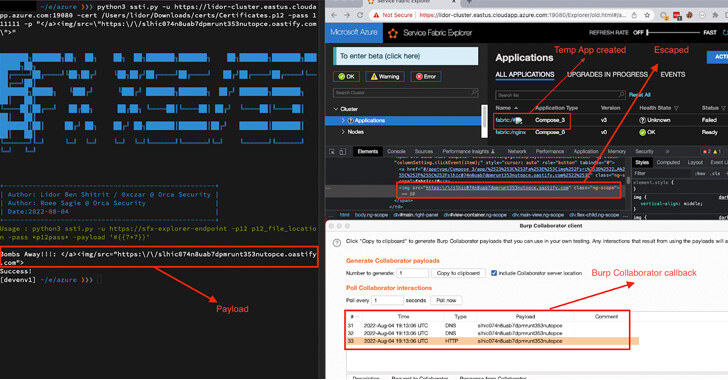728x380 pixels.
Task: Collapse the Cluster tree node
Action: pyautogui.click(x=336, y=109)
